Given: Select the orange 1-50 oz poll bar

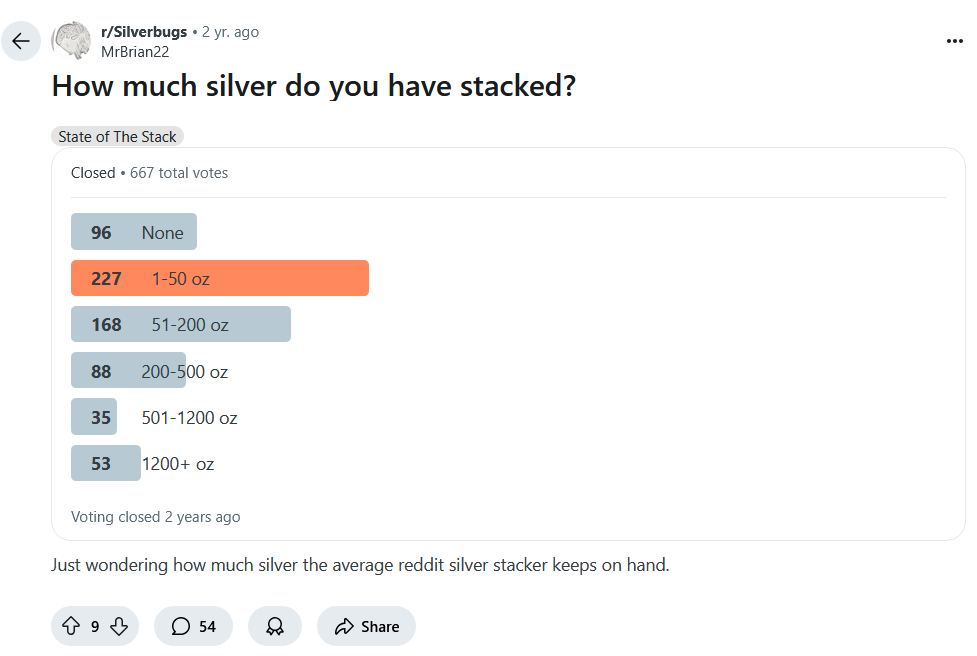Looking at the screenshot, I should point(220,278).
